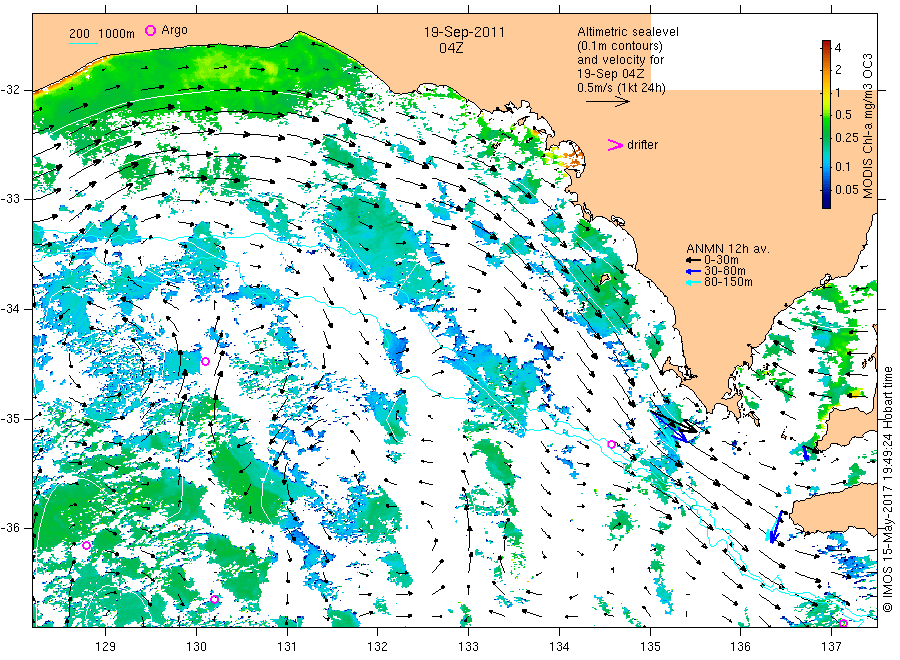The height and width of the screenshot is (660, 900).
Task: Click the '129' longitude axis label
Action: click(x=106, y=647)
